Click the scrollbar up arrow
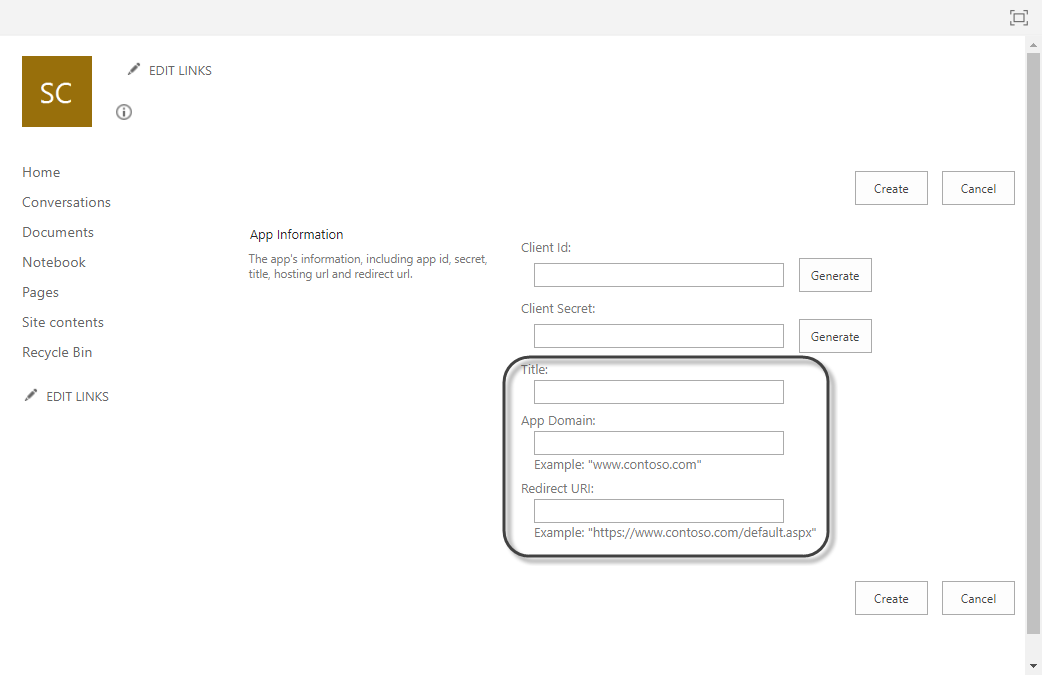The image size is (1042, 675). [x=1033, y=45]
